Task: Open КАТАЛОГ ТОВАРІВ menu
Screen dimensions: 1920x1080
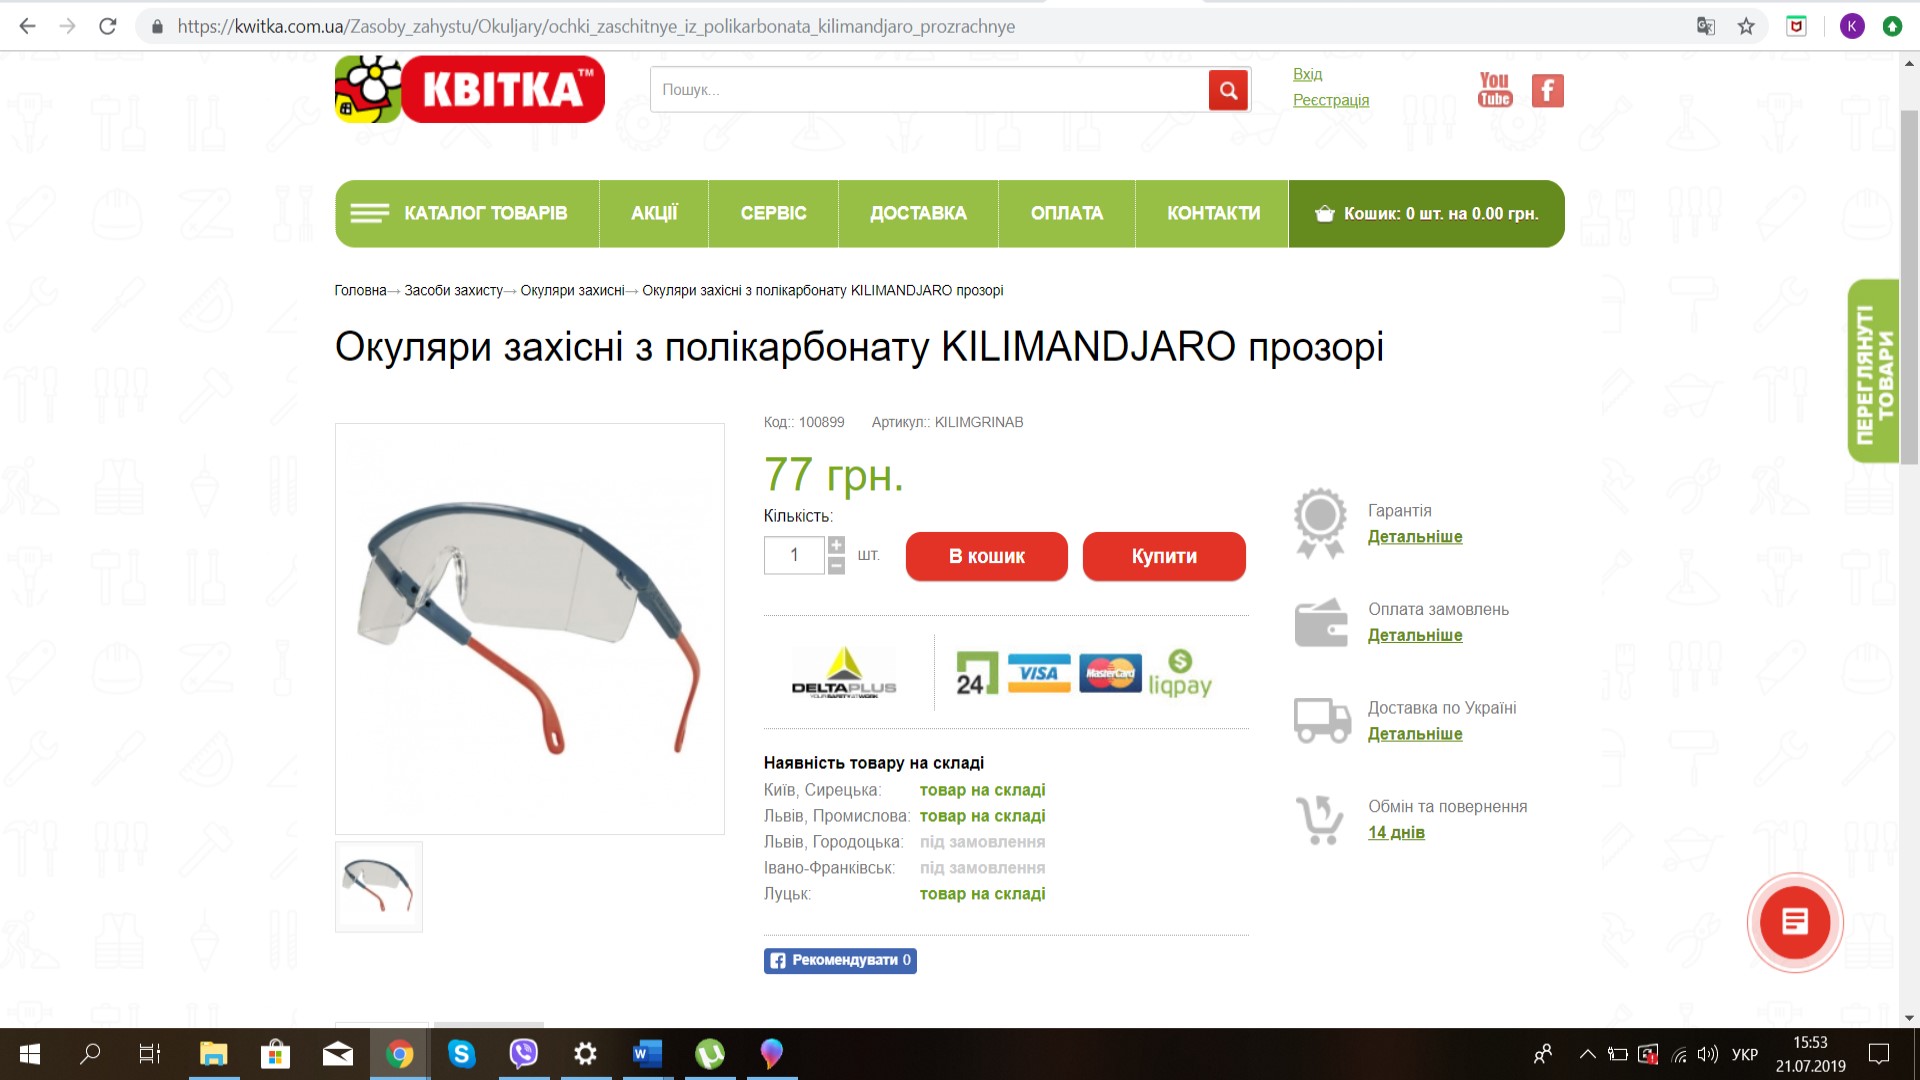Action: pos(467,213)
